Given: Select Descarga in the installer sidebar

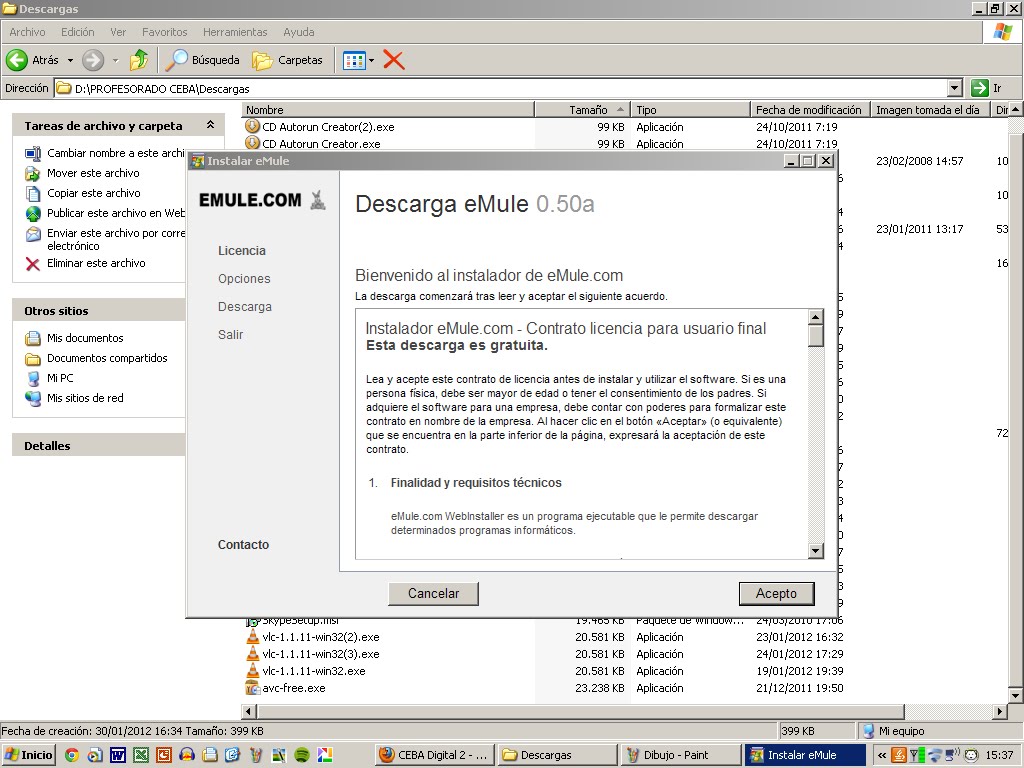Looking at the screenshot, I should coord(245,307).
